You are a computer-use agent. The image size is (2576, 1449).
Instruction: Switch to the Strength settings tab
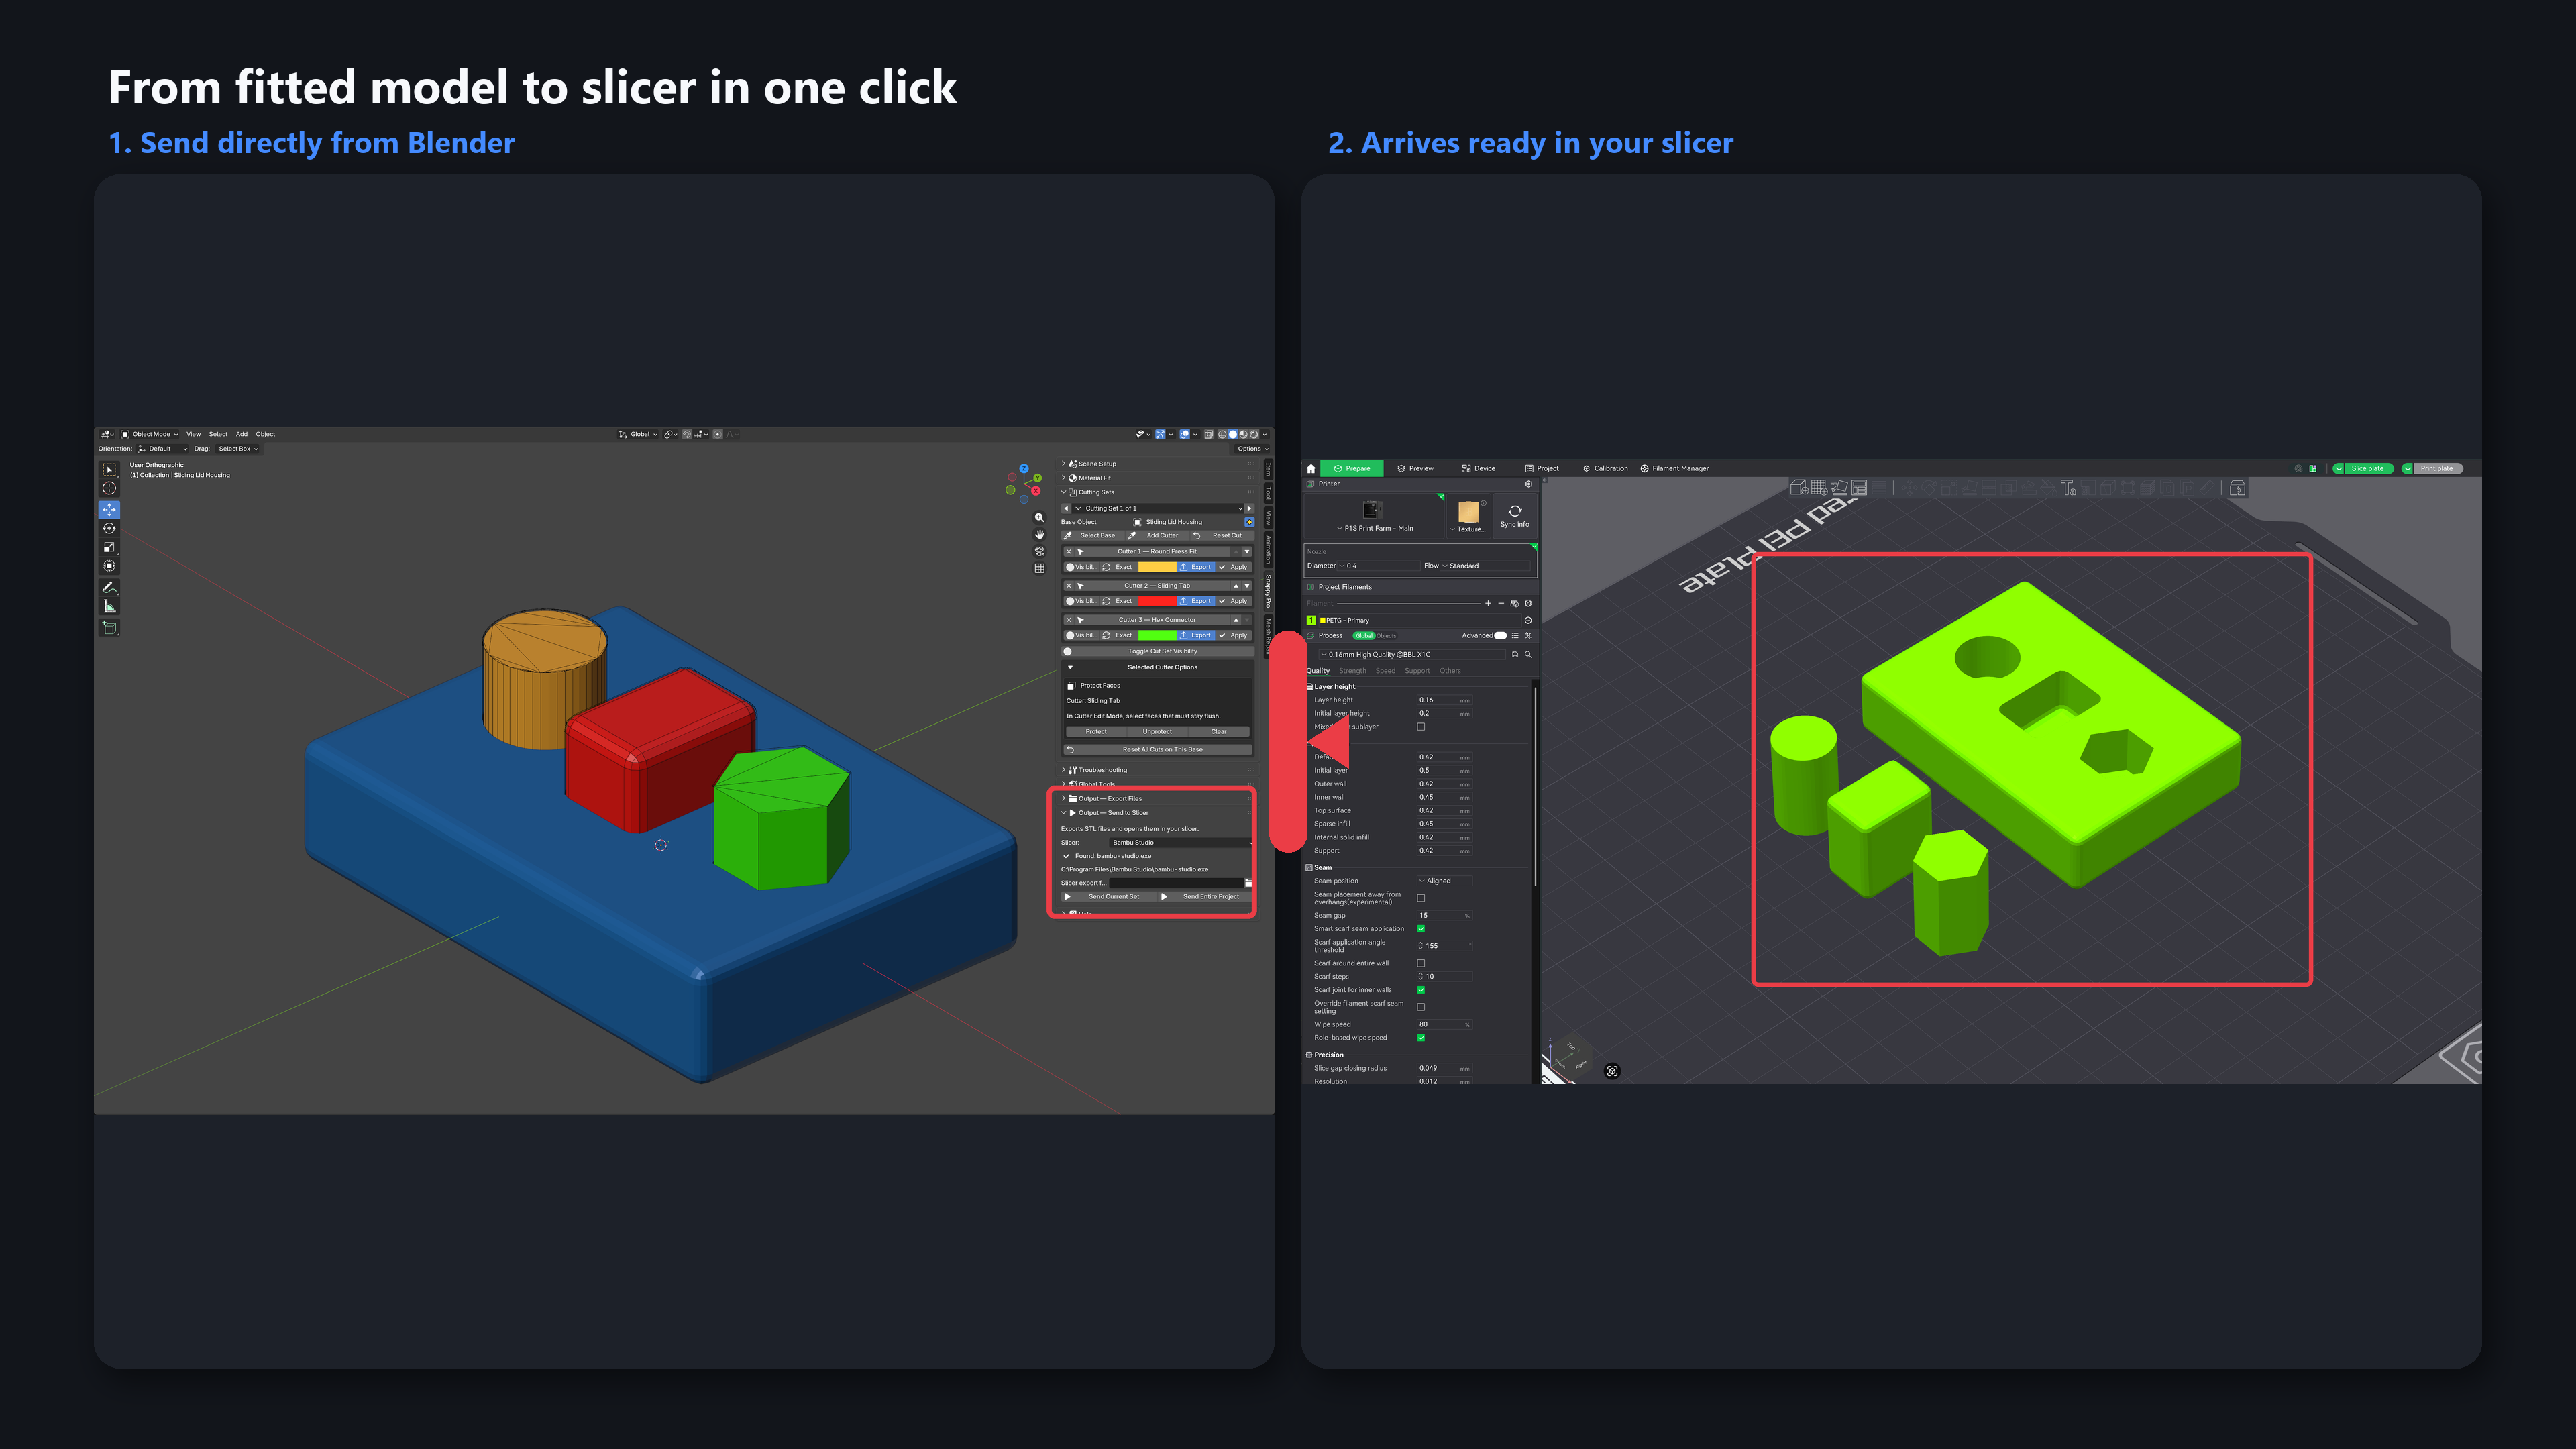coord(1352,671)
